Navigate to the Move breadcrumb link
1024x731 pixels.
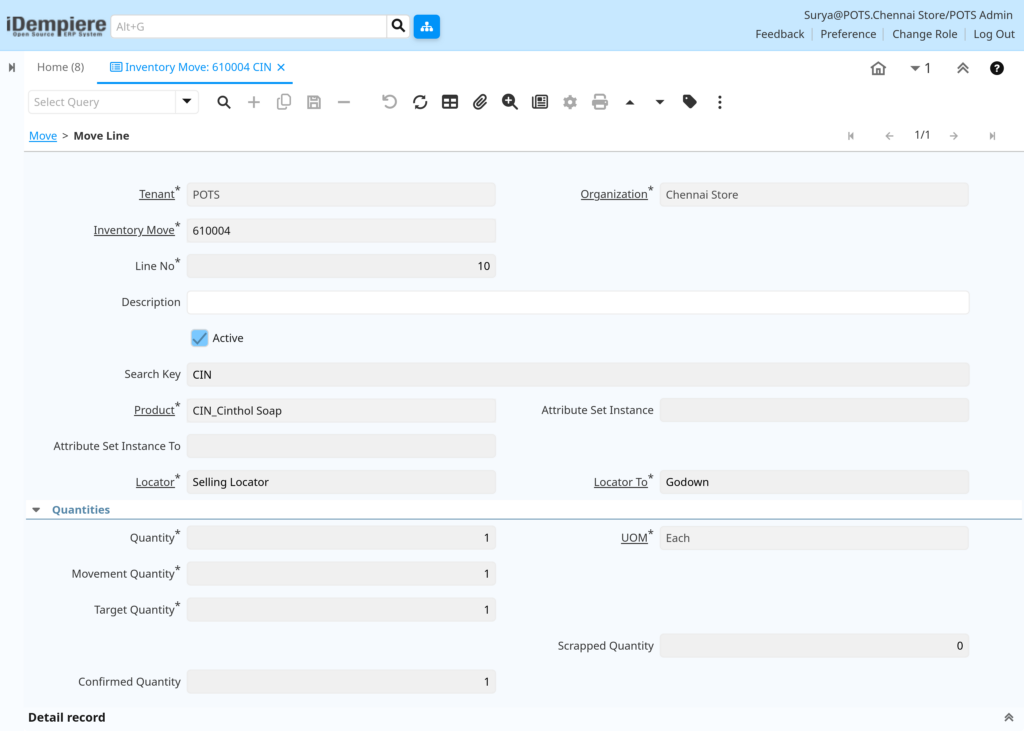coord(43,136)
